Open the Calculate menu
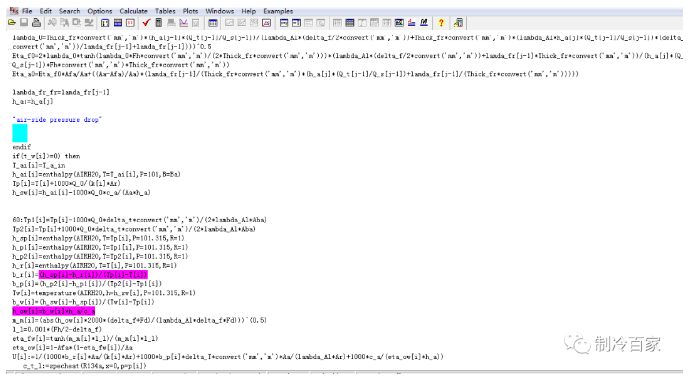700x381 pixels. (x=133, y=11)
